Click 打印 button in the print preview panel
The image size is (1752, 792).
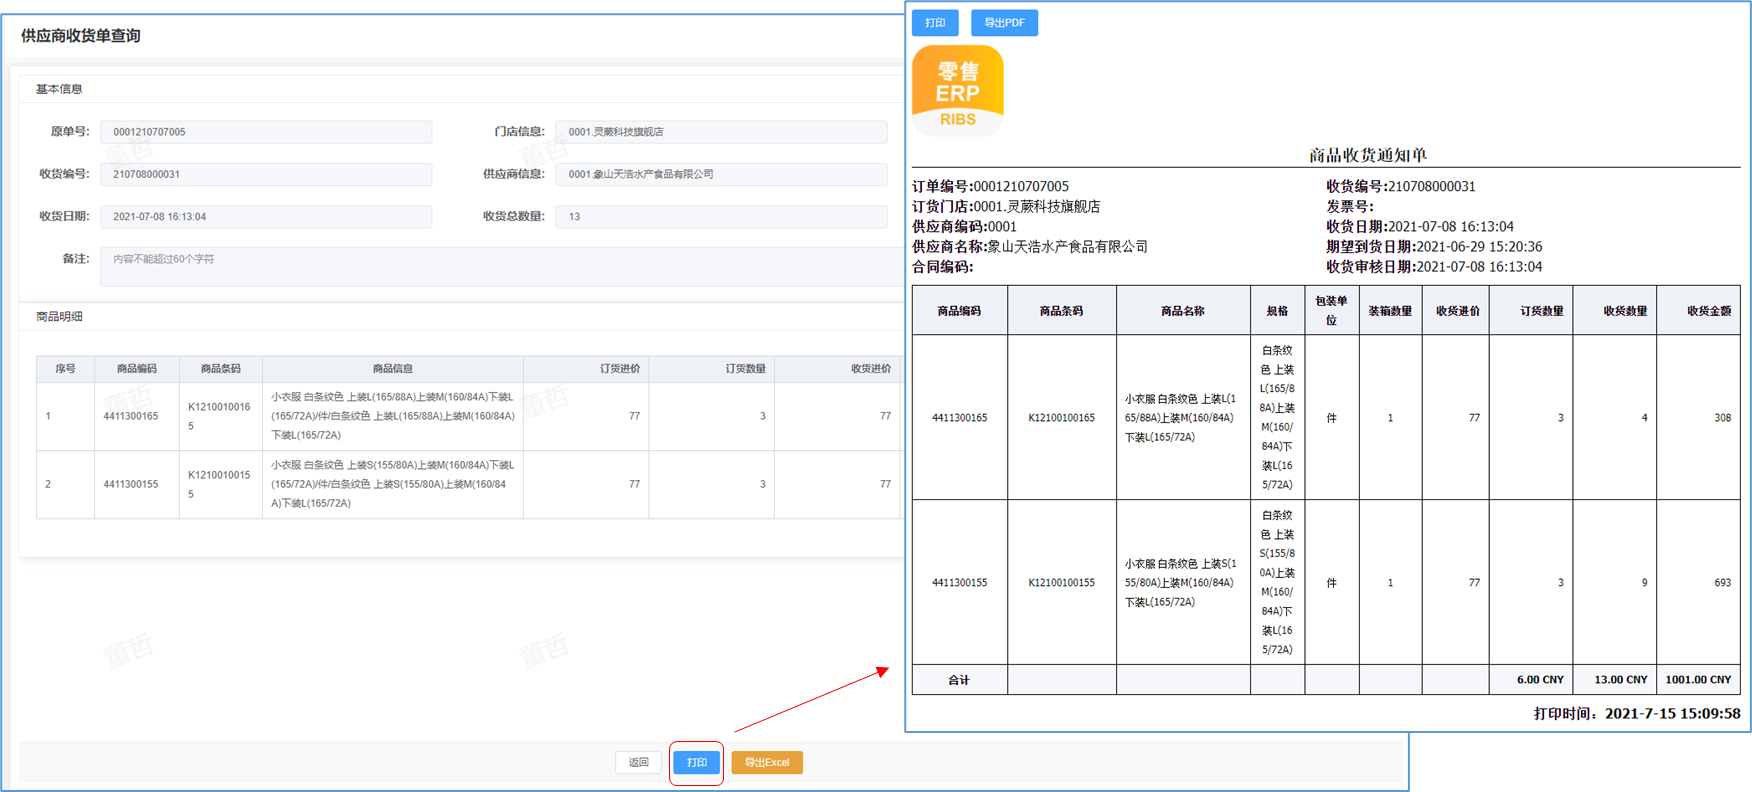[935, 23]
